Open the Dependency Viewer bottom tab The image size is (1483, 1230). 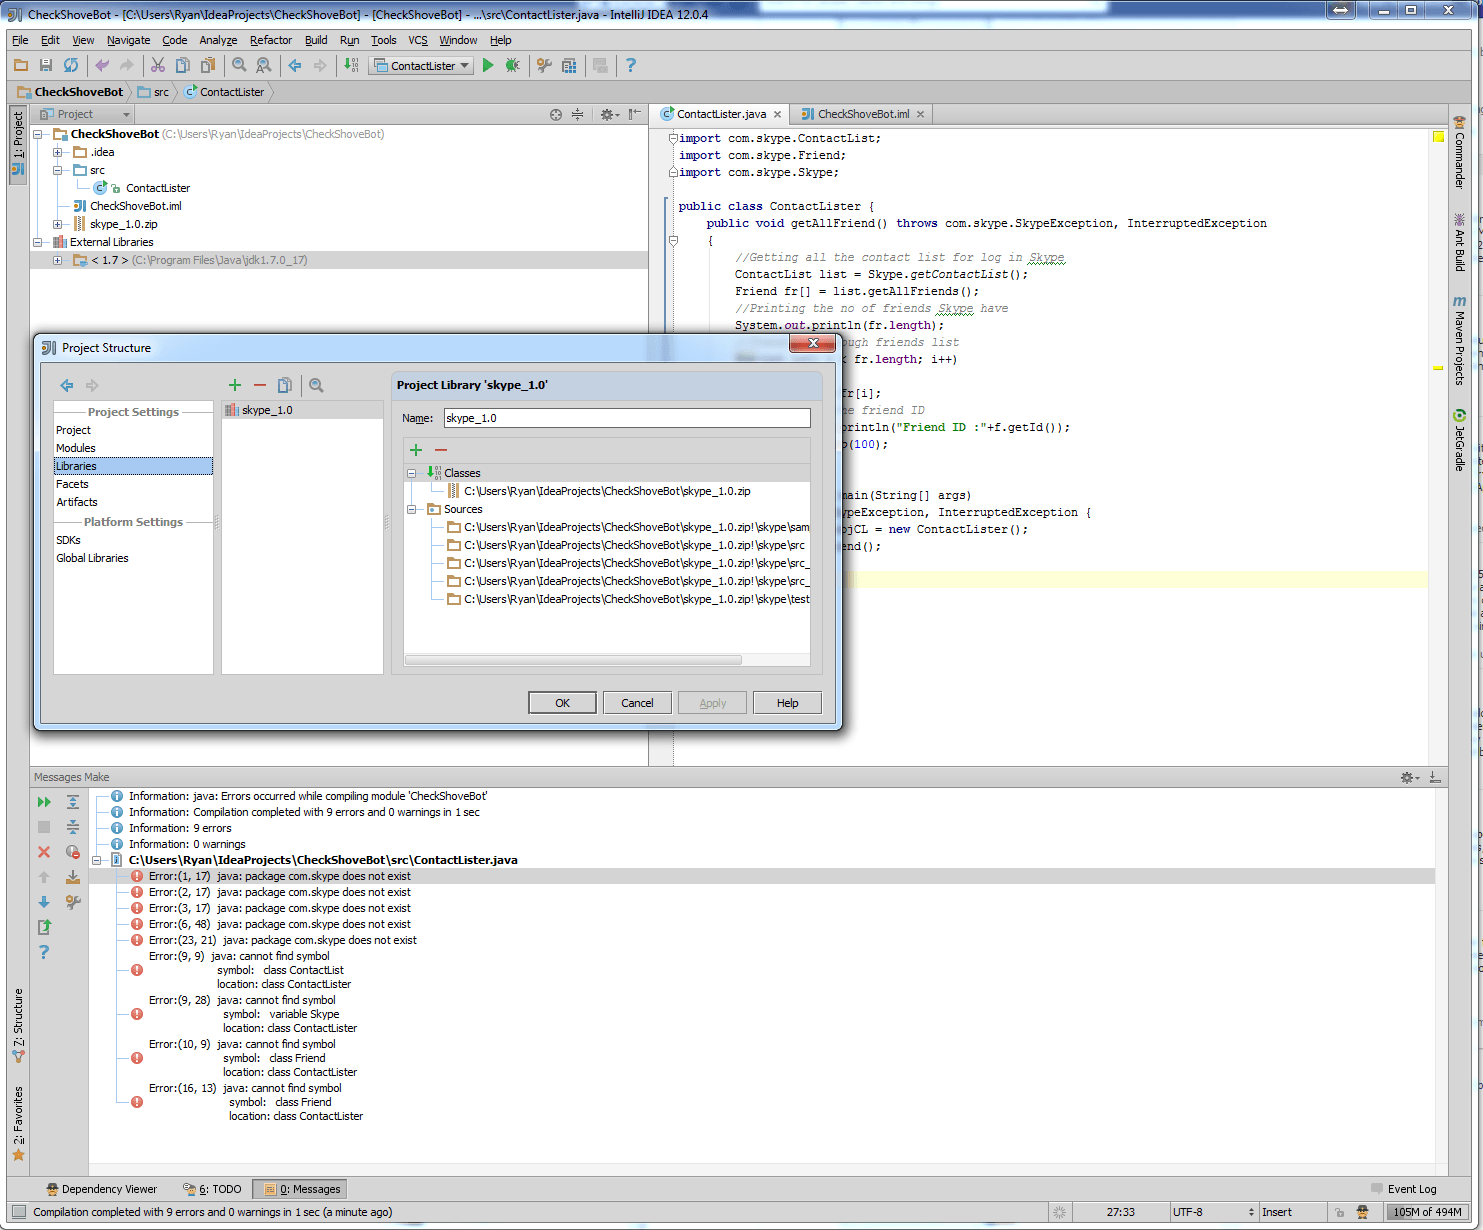coord(102,1189)
